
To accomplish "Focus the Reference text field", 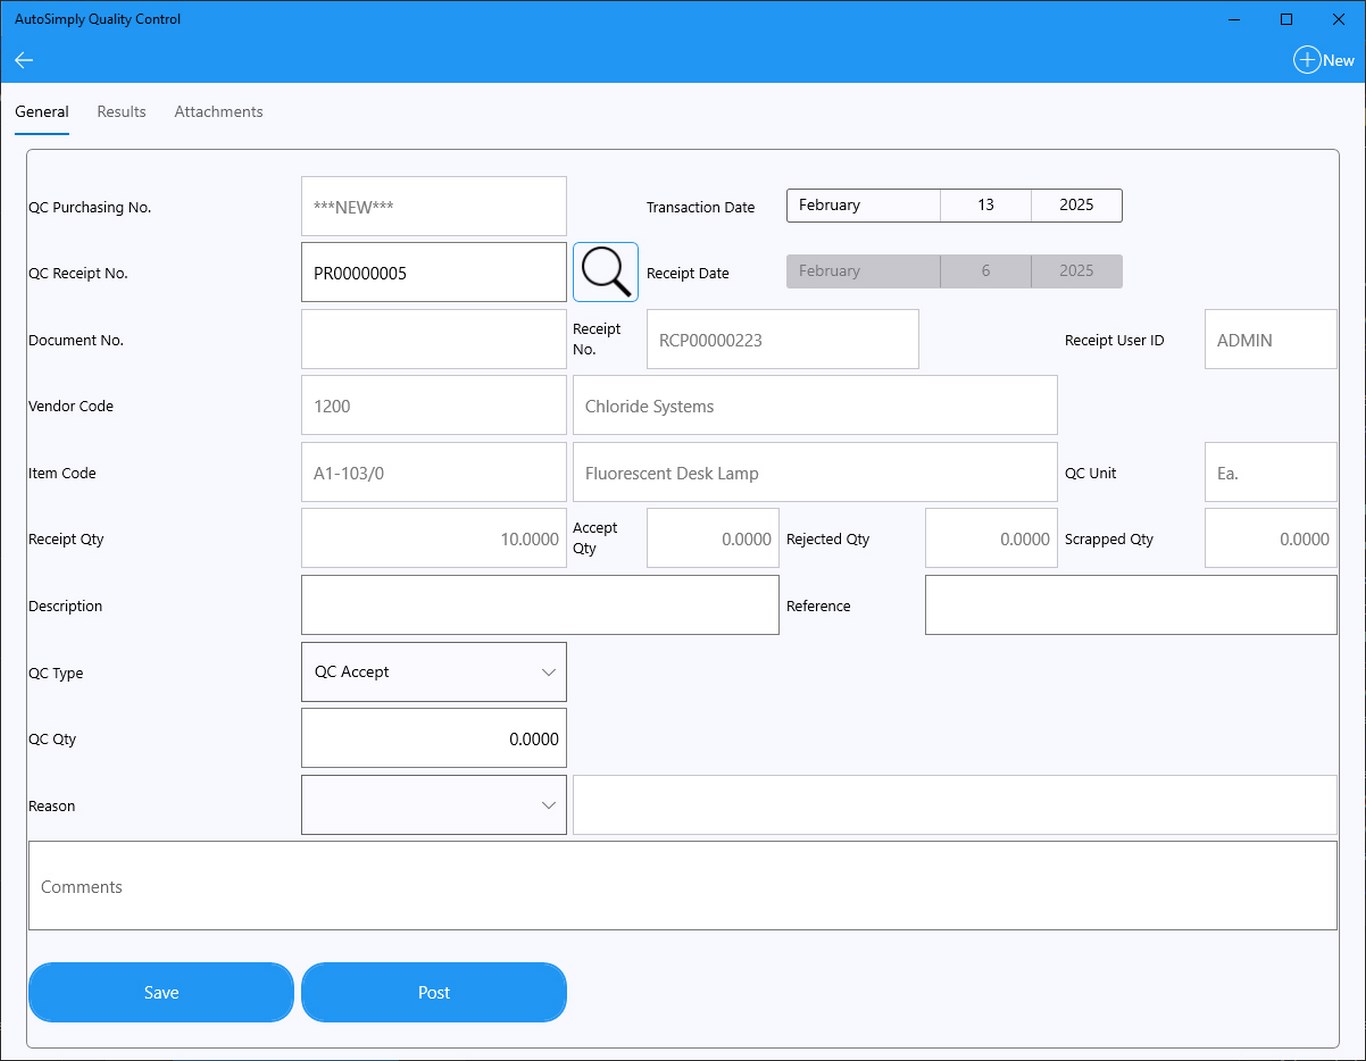I will click(1131, 605).
